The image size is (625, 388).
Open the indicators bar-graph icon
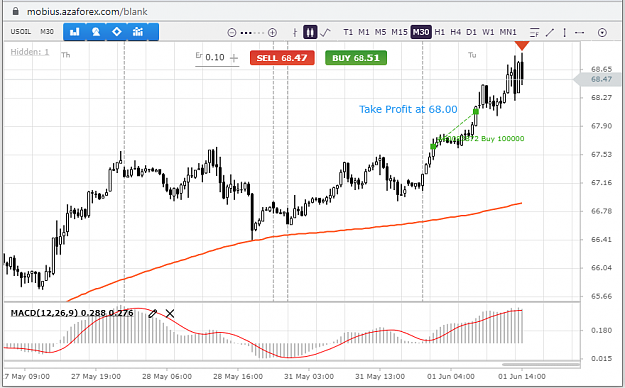point(138,32)
